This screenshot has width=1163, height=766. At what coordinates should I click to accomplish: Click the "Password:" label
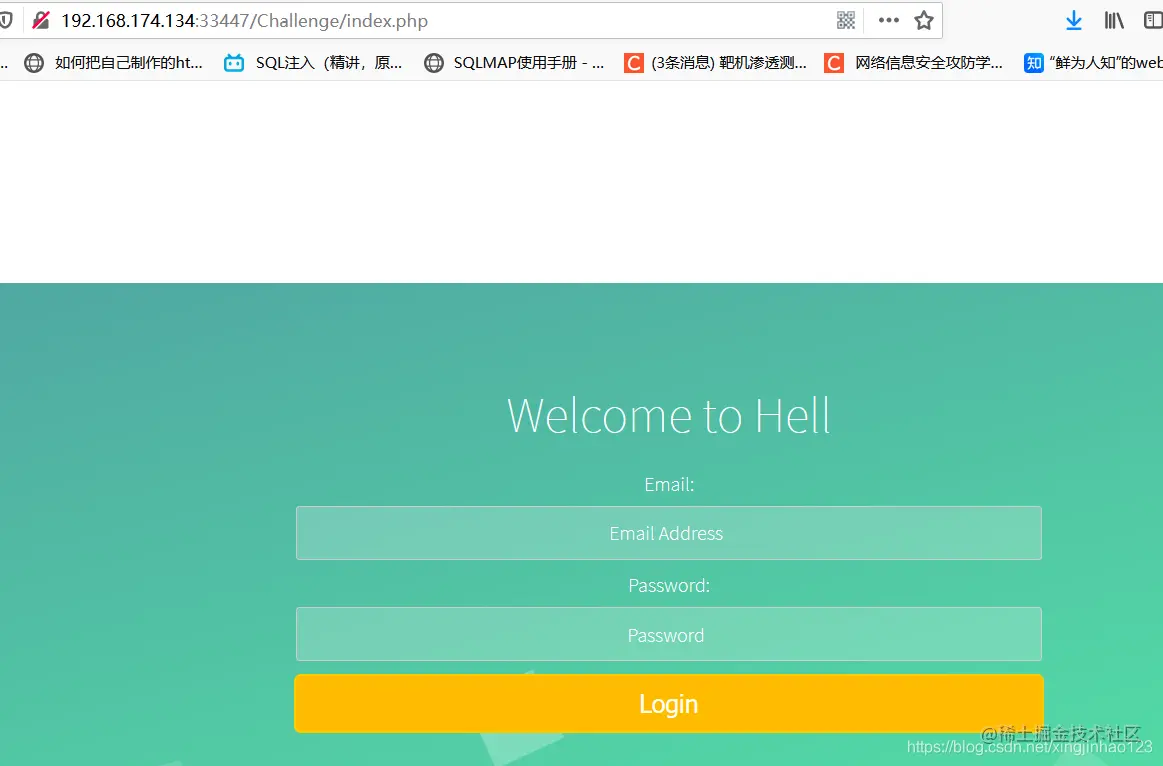[669, 585]
